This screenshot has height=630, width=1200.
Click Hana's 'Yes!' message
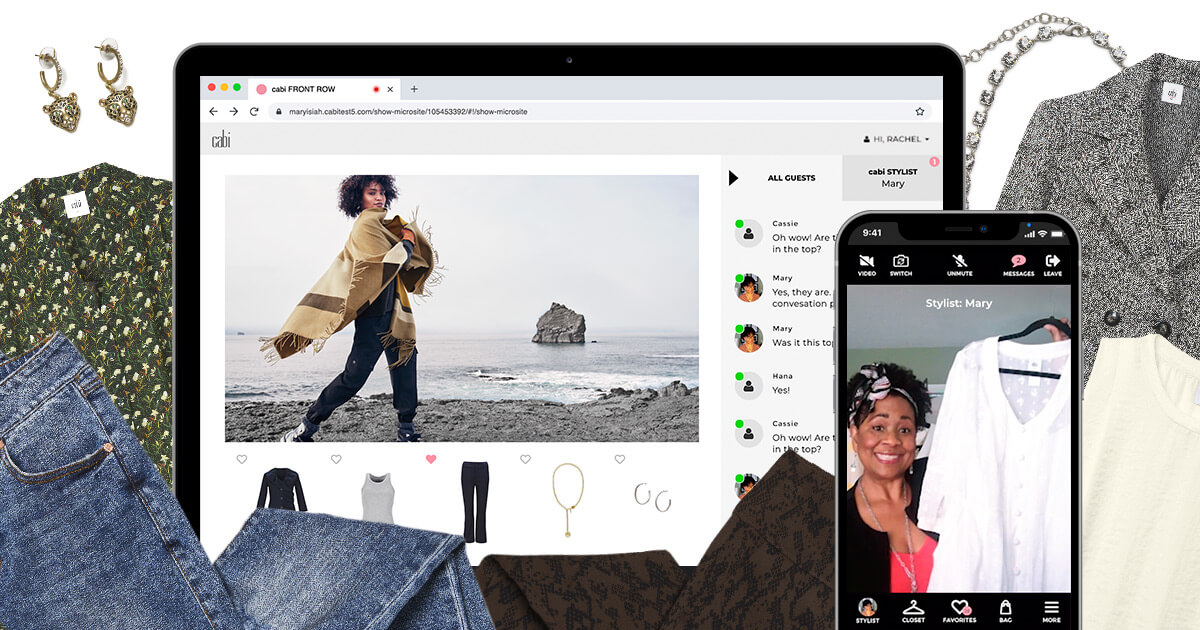pos(781,390)
